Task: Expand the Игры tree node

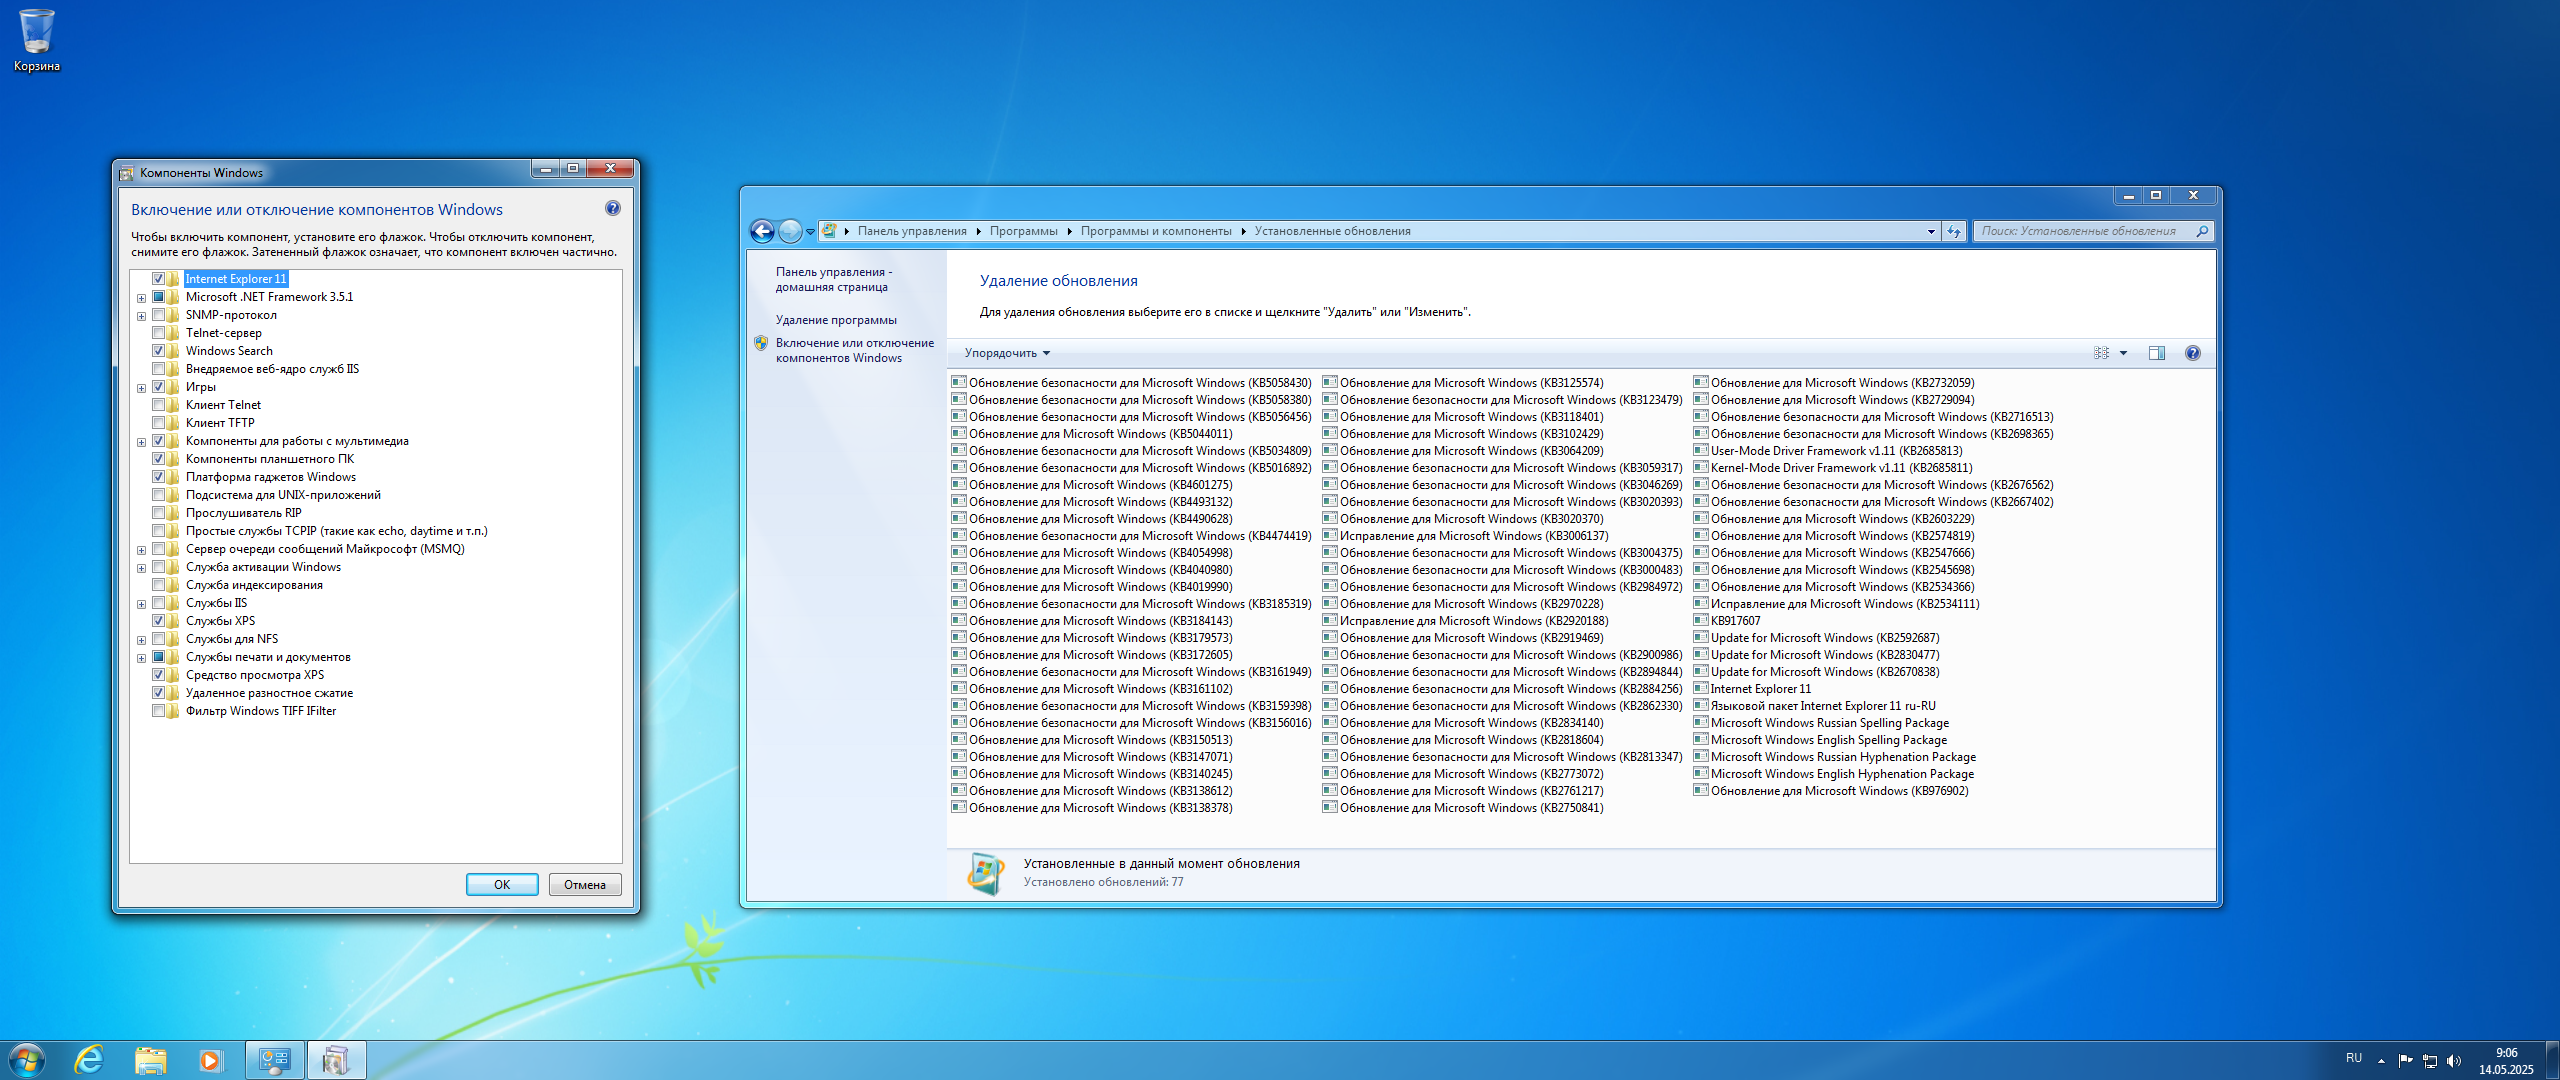Action: 141,388
